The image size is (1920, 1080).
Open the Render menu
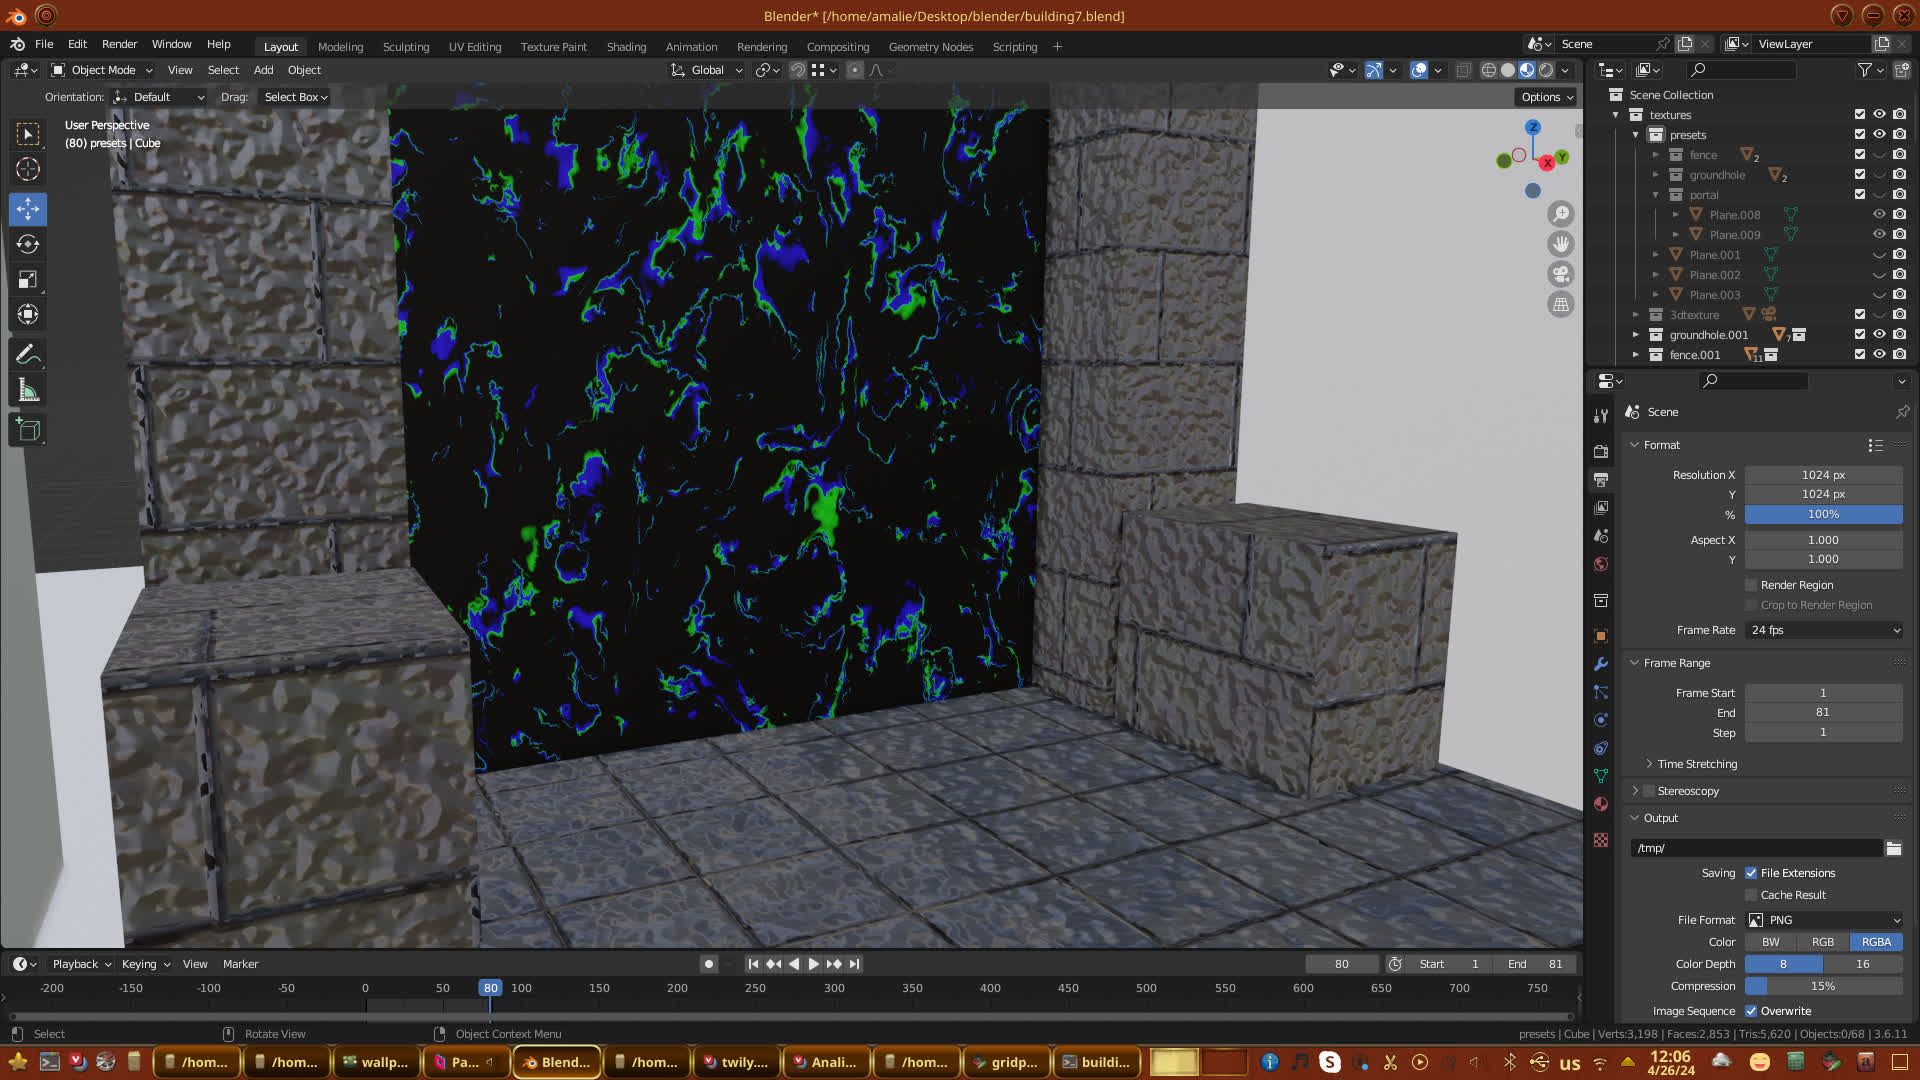pyautogui.click(x=119, y=44)
